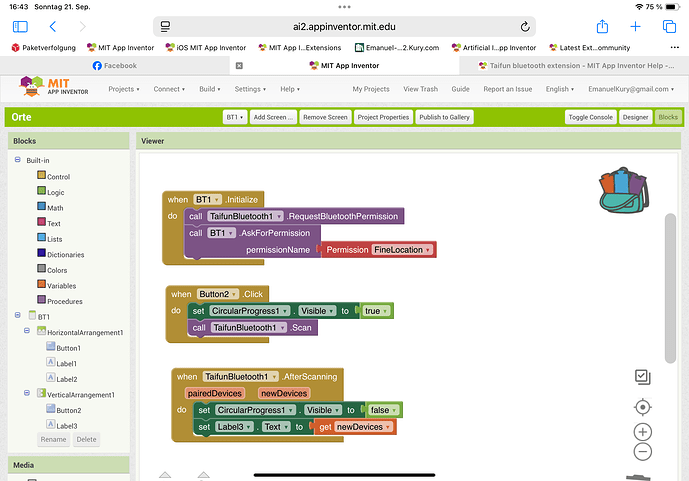This screenshot has height=481, width=689.
Task: Select the Control blocks category
Action: tap(58, 176)
